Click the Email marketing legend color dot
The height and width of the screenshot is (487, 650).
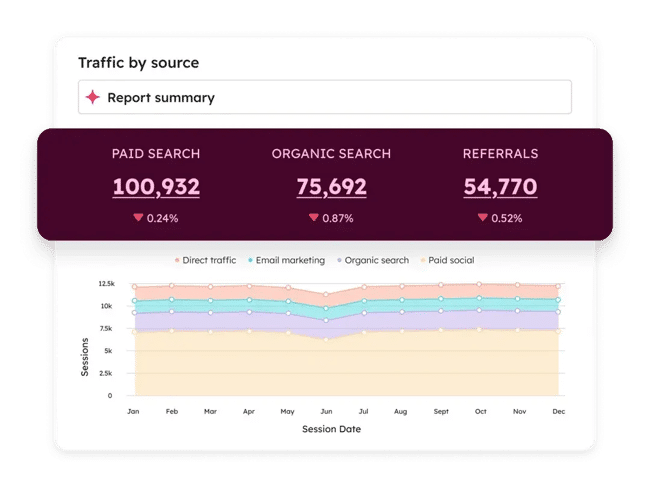coord(250,260)
